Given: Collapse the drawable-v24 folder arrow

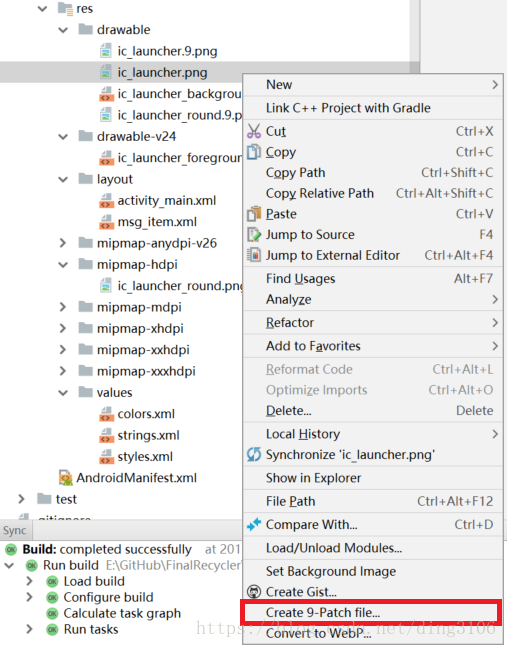Looking at the screenshot, I should point(63,136).
